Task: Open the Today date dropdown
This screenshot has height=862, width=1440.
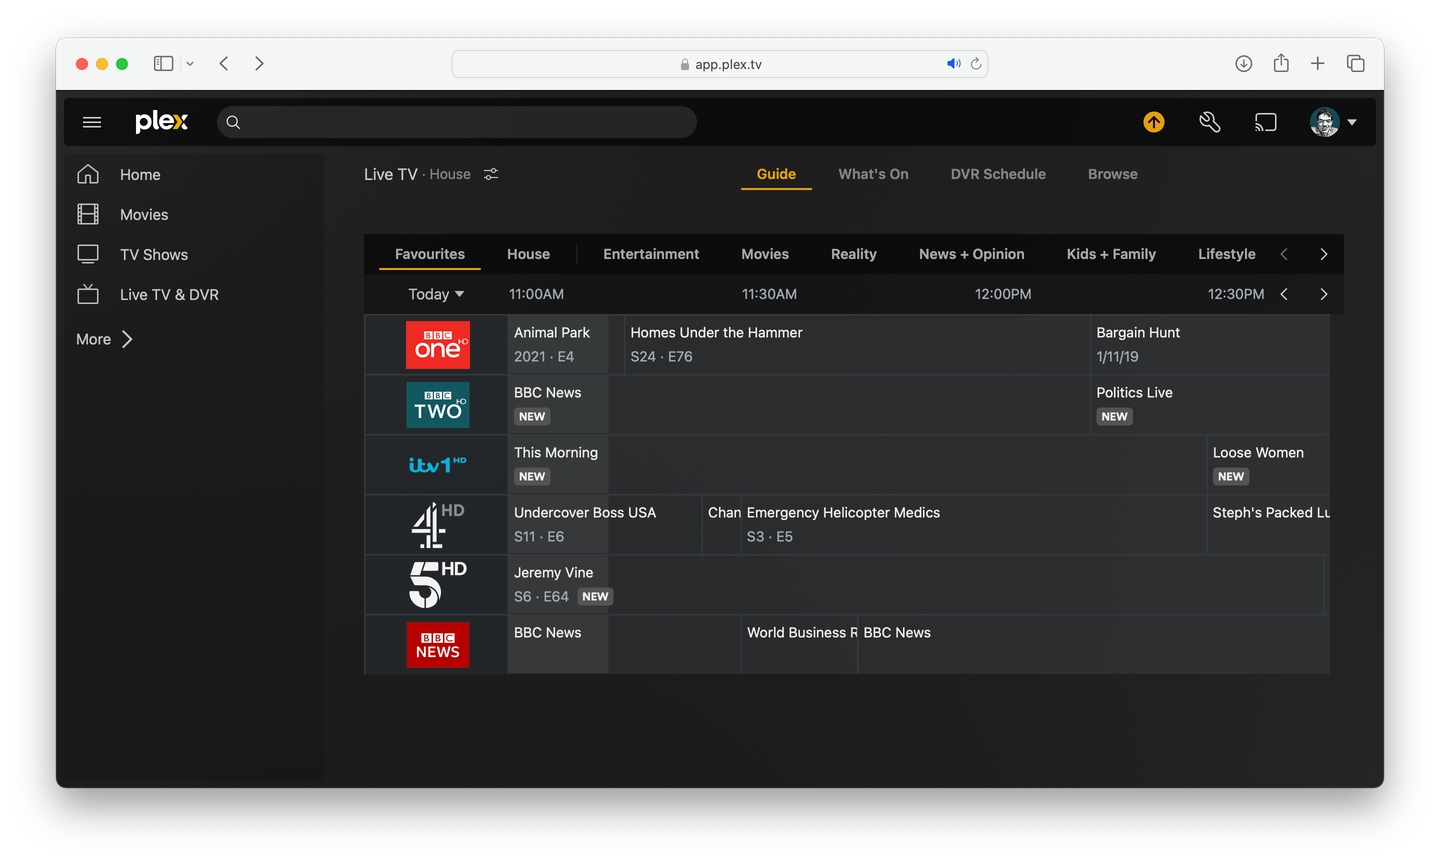Action: 436,294
